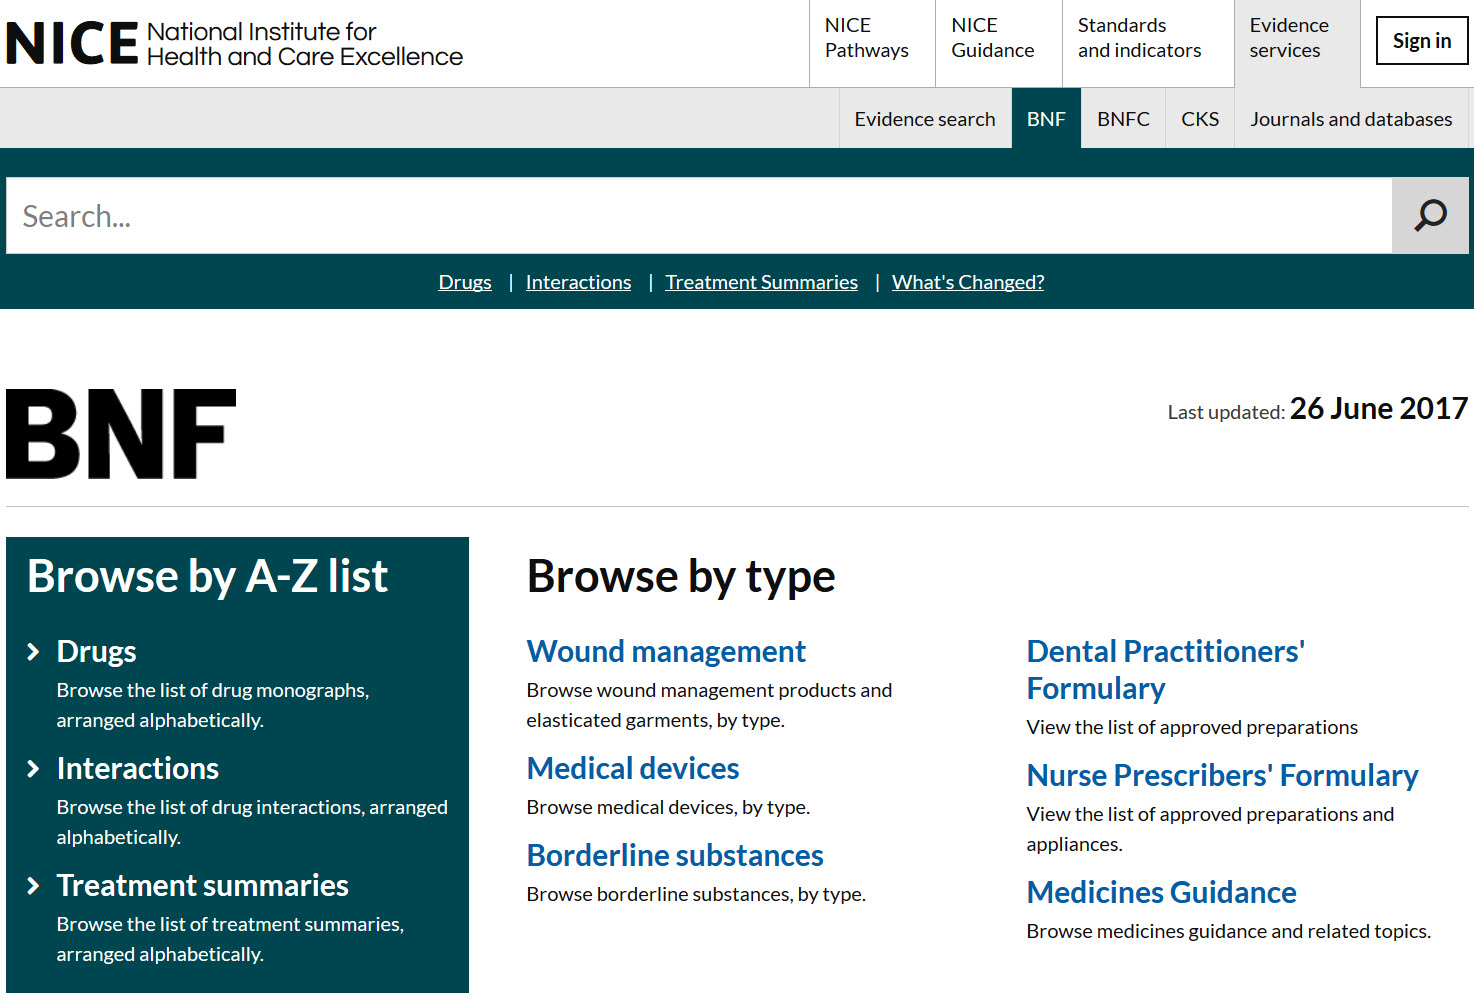Open Evidence search
This screenshot has height=1000, width=1474.
click(925, 118)
